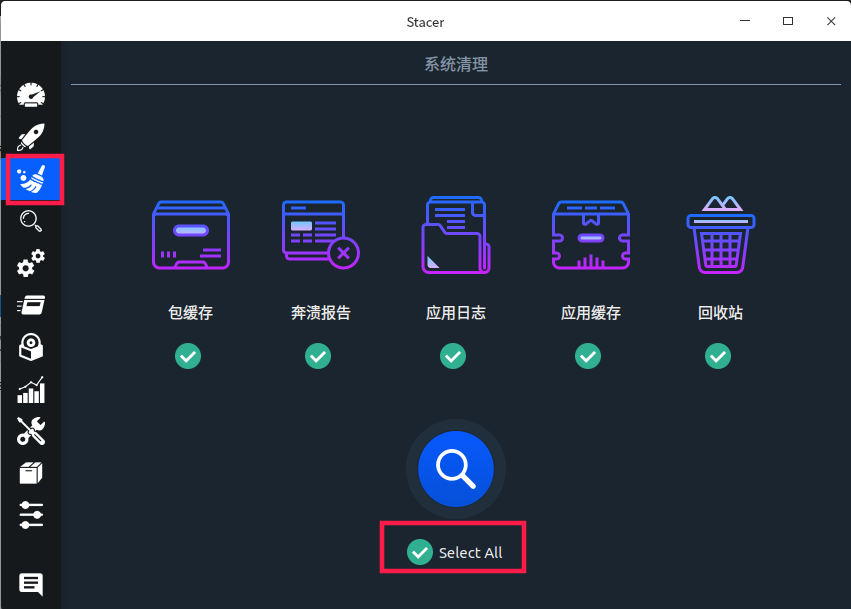Open Settings sliders icon in sidebar

coord(31,515)
